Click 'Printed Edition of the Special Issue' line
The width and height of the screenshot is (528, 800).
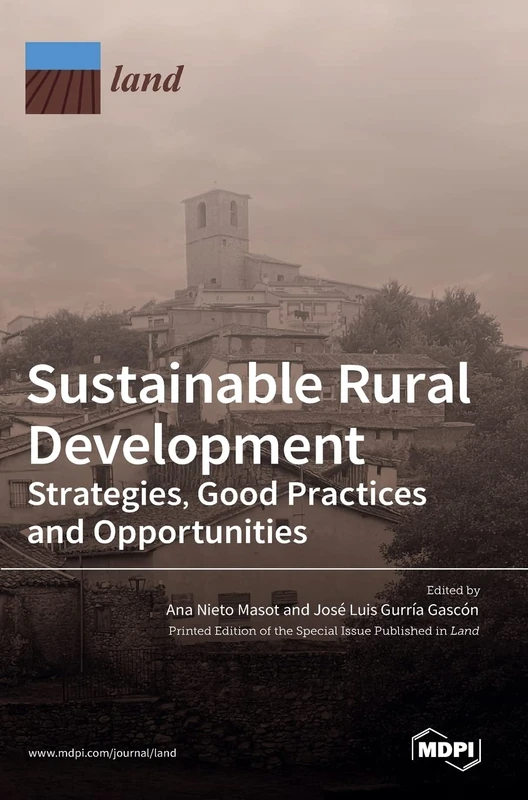324,631
